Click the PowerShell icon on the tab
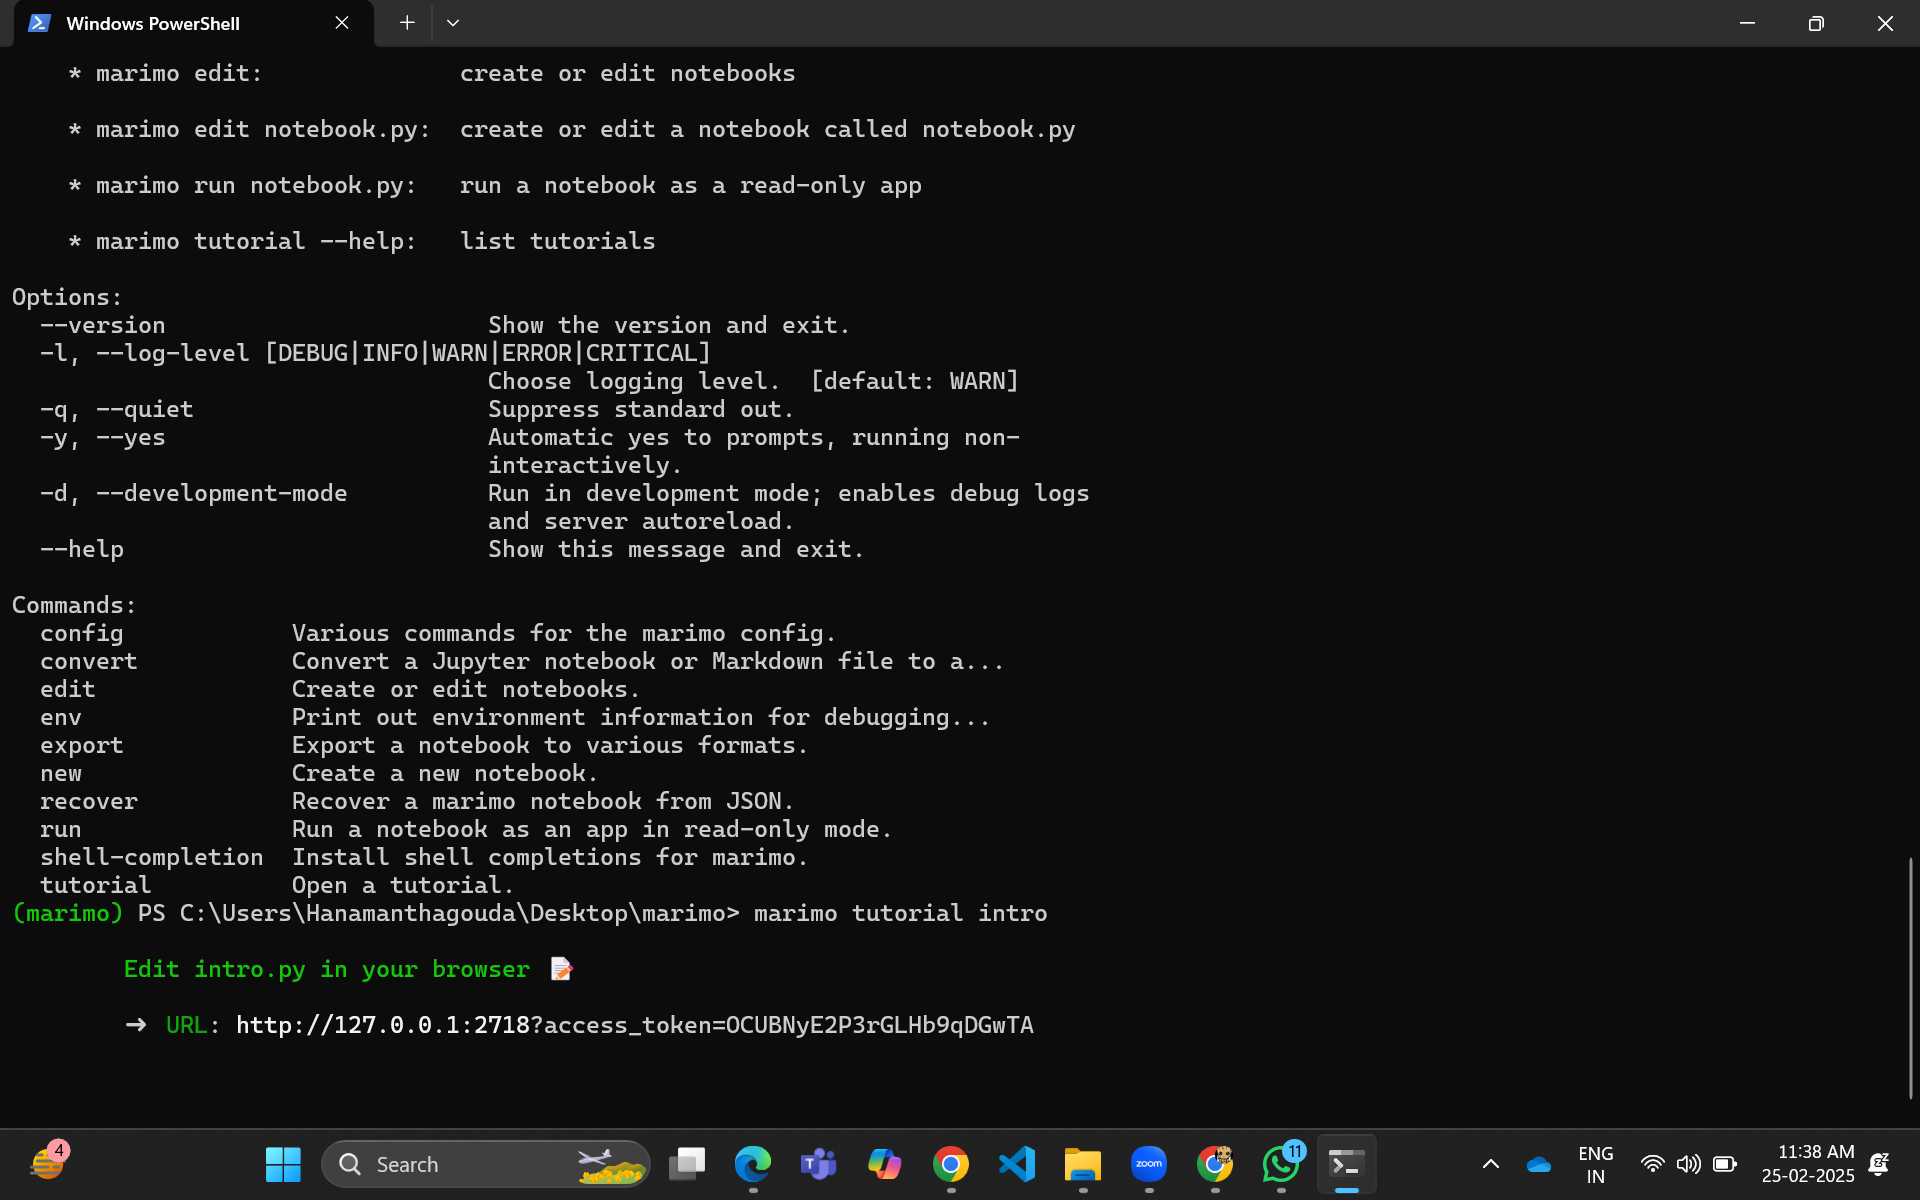This screenshot has height=1200, width=1920. pos(39,22)
